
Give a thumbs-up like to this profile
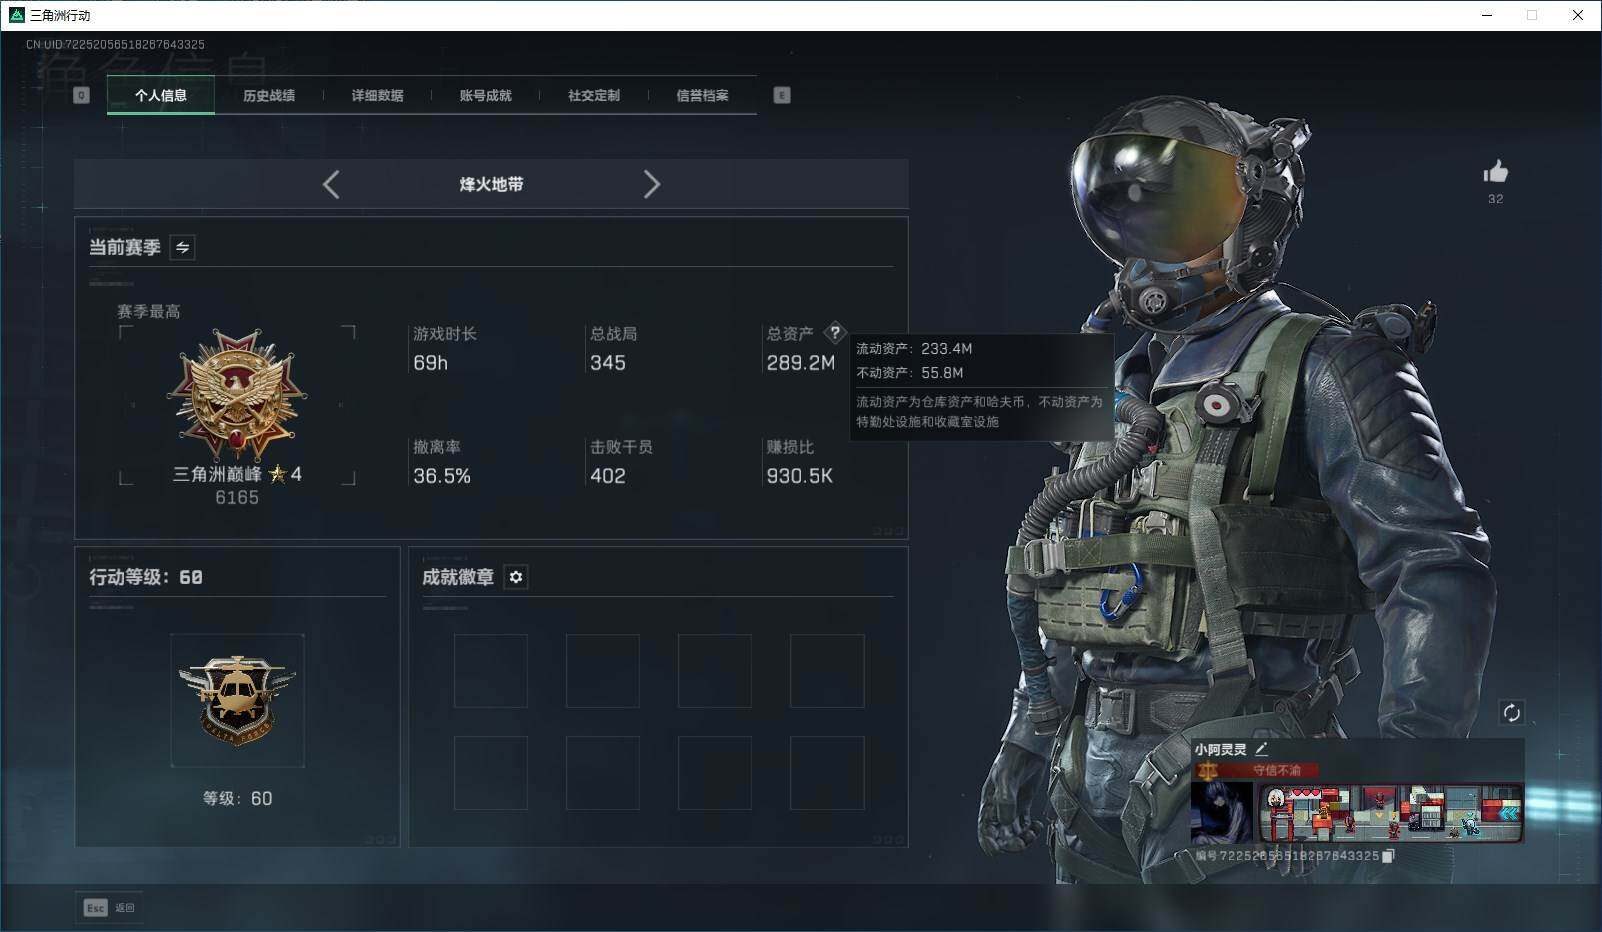(x=1494, y=172)
